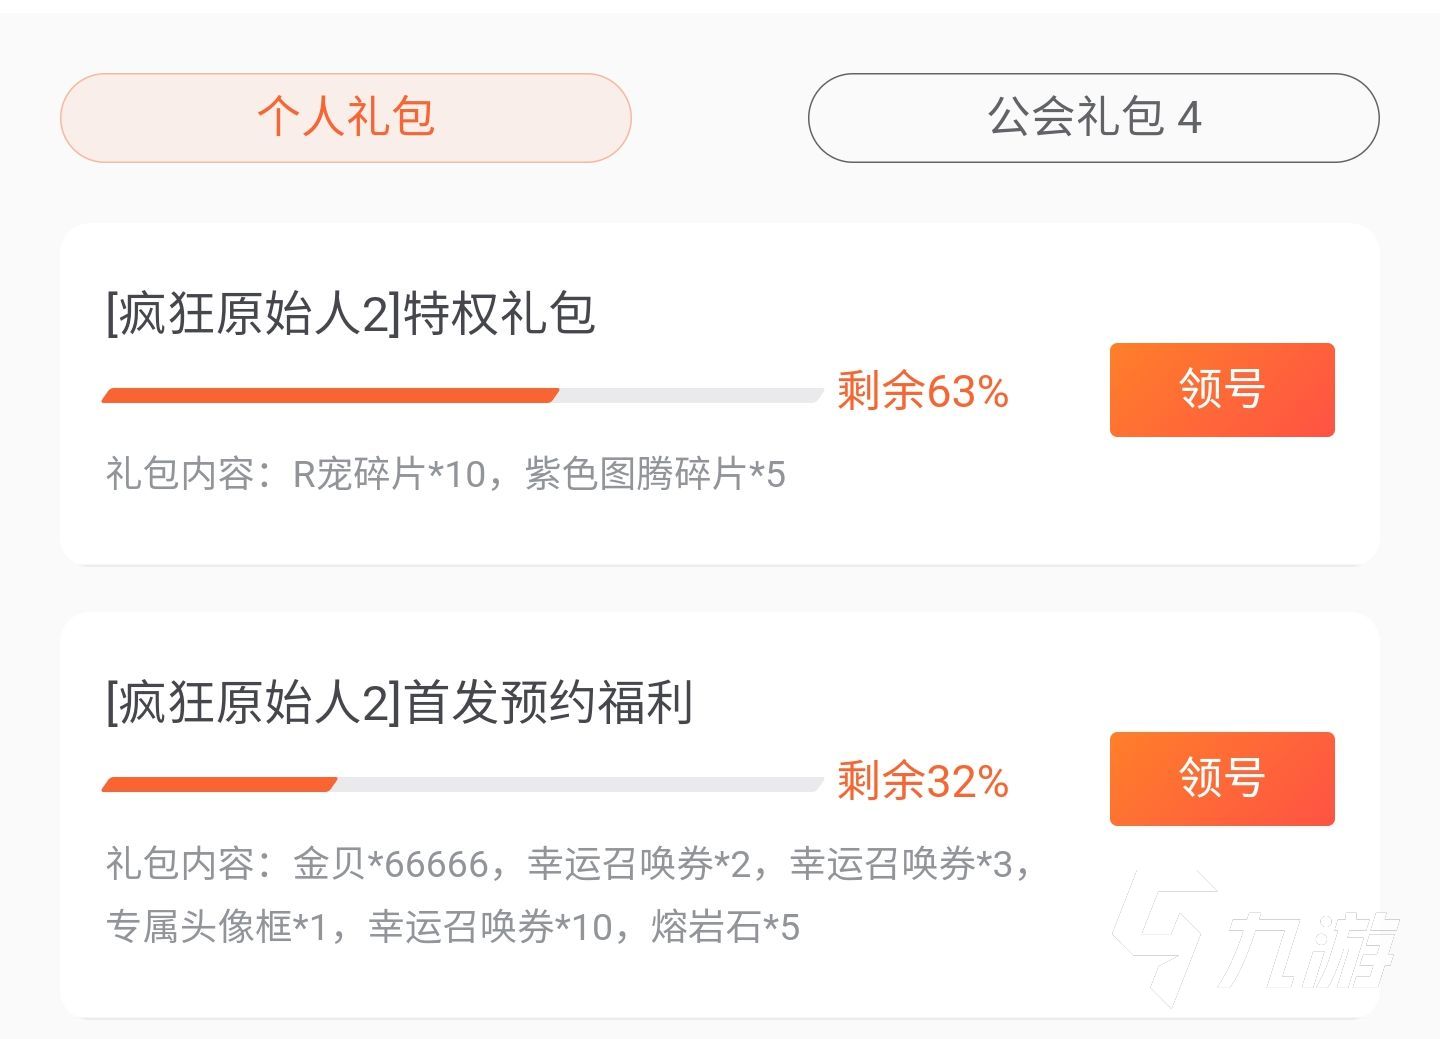Click the 幸运召唤券*10 reward text
The height and width of the screenshot is (1039, 1440).
tap(490, 927)
